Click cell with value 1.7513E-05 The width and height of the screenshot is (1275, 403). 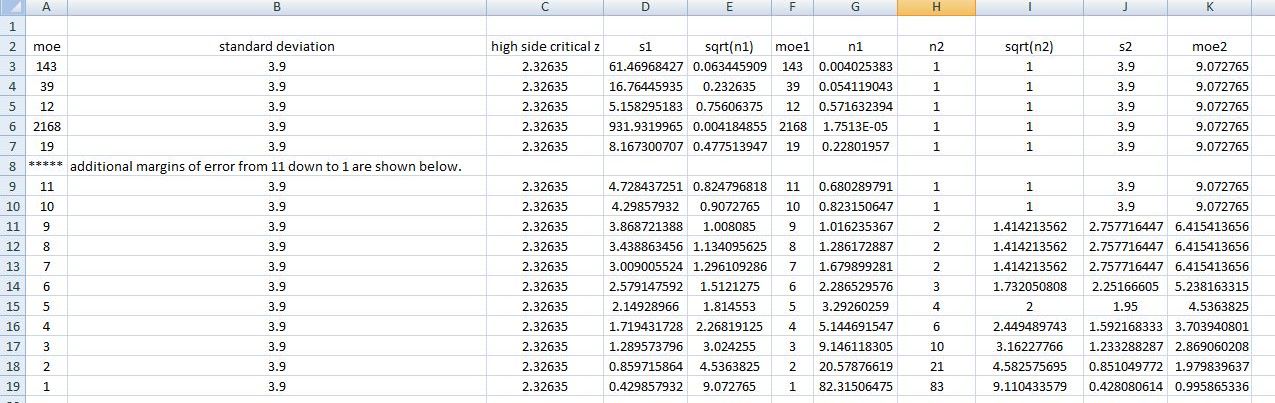click(x=855, y=126)
